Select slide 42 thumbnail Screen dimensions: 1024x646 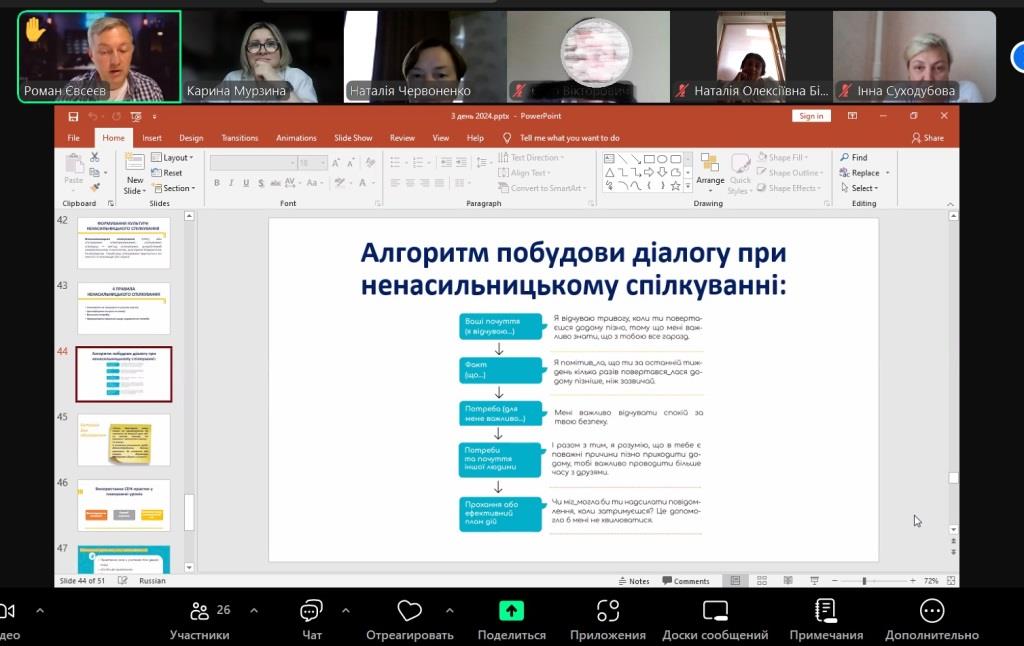123,242
